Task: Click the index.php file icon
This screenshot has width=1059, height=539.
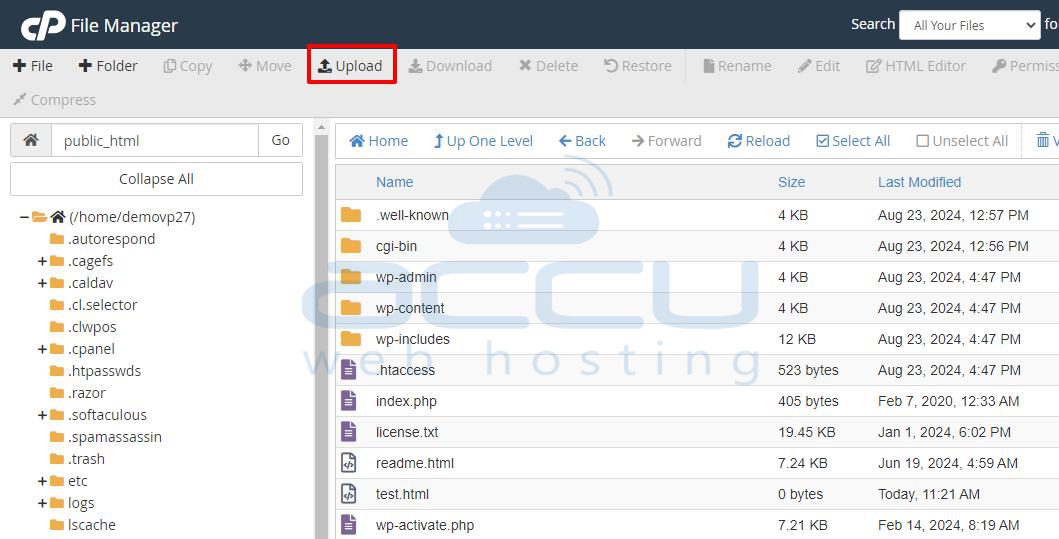Action: [348, 401]
